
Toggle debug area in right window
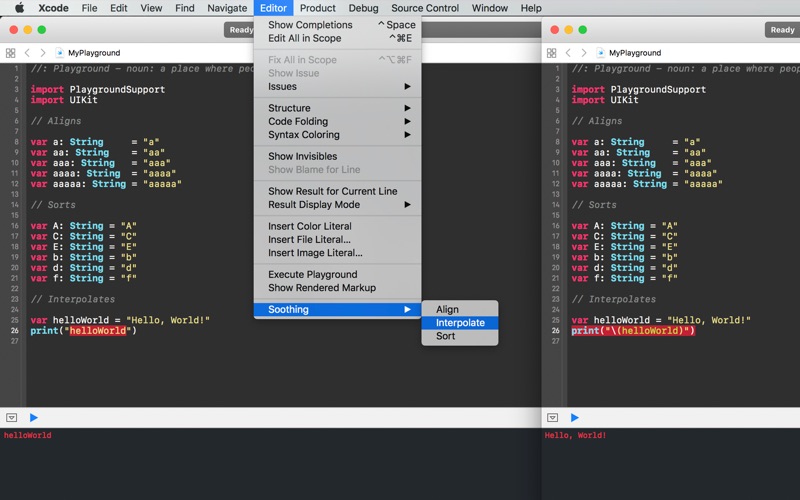[x=552, y=417]
